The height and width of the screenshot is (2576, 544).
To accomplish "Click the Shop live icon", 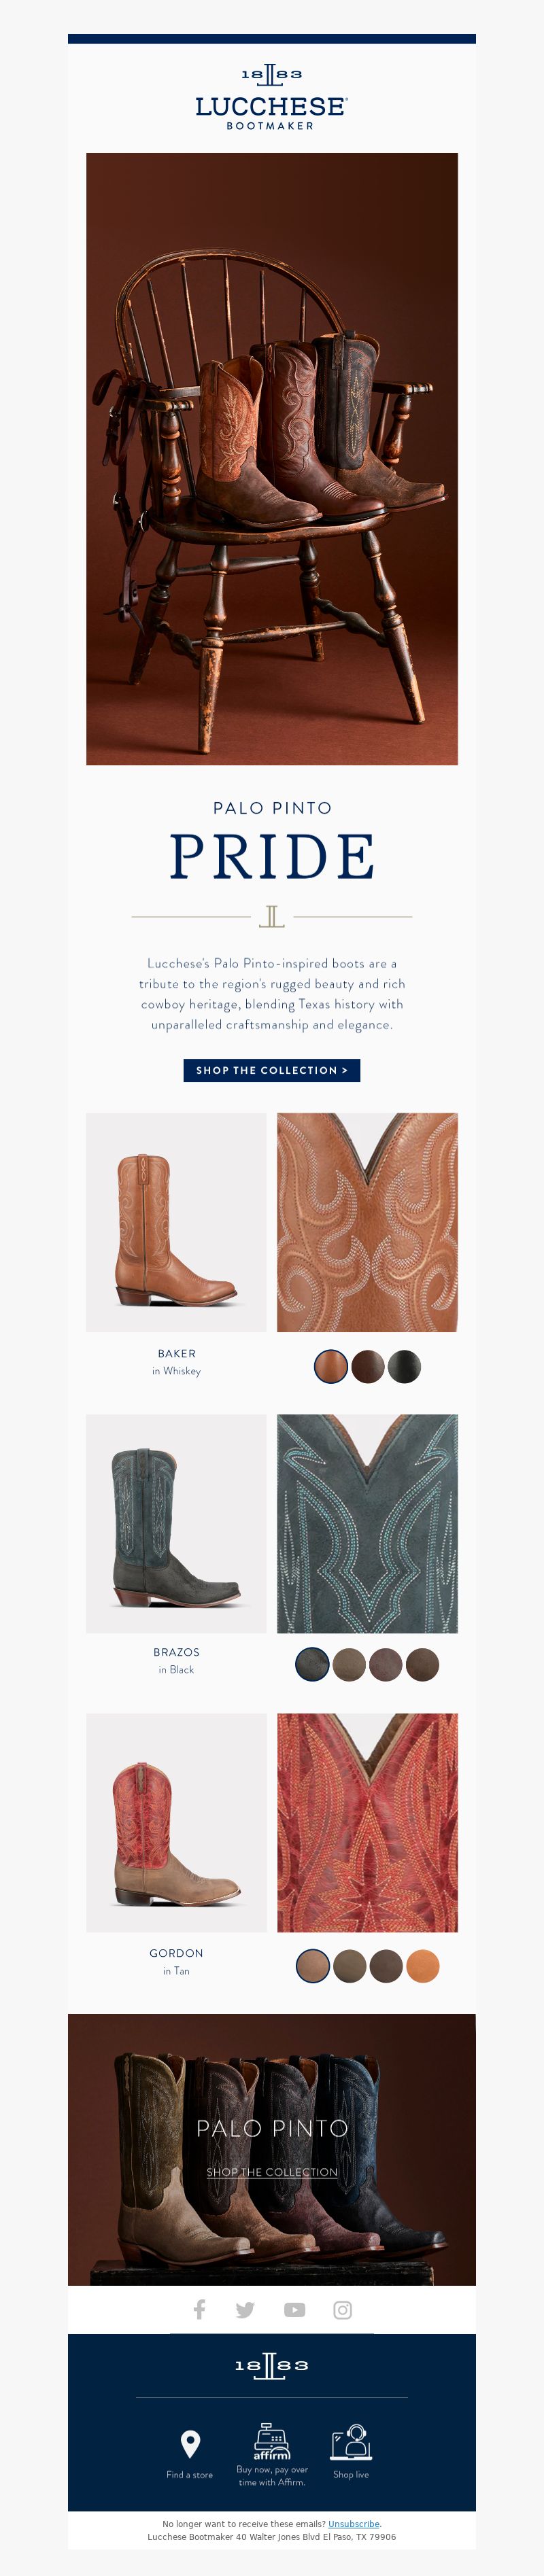I will click(x=351, y=2442).
